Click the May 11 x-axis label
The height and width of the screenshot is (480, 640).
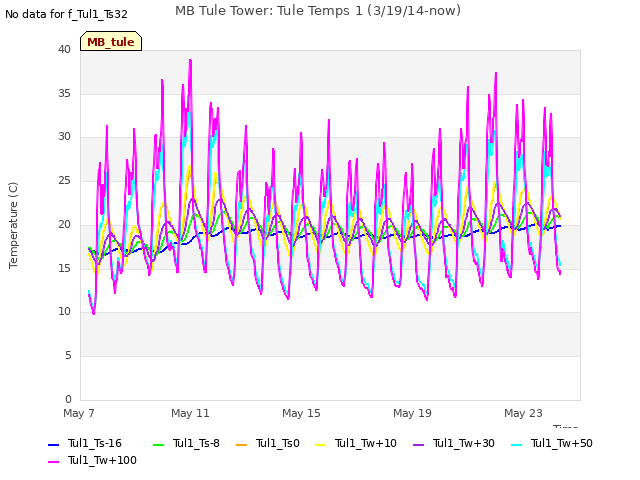click(x=190, y=413)
